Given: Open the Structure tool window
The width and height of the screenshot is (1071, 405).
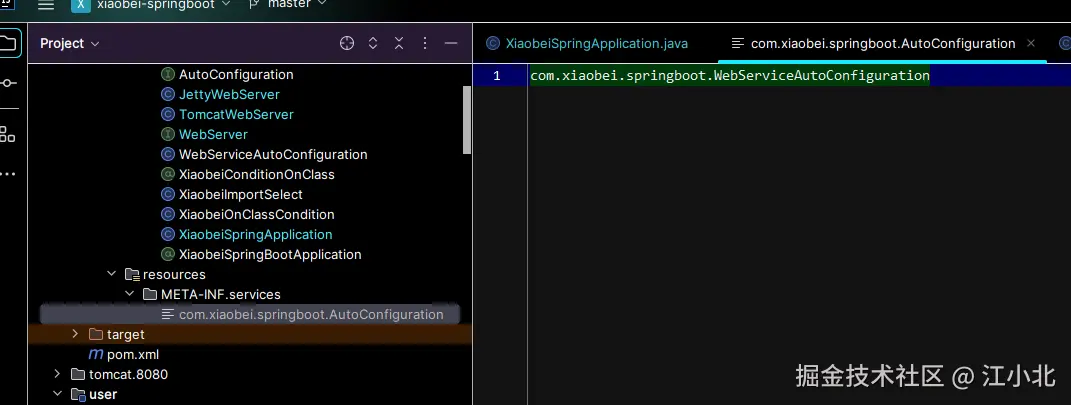Looking at the screenshot, I should 8,134.
